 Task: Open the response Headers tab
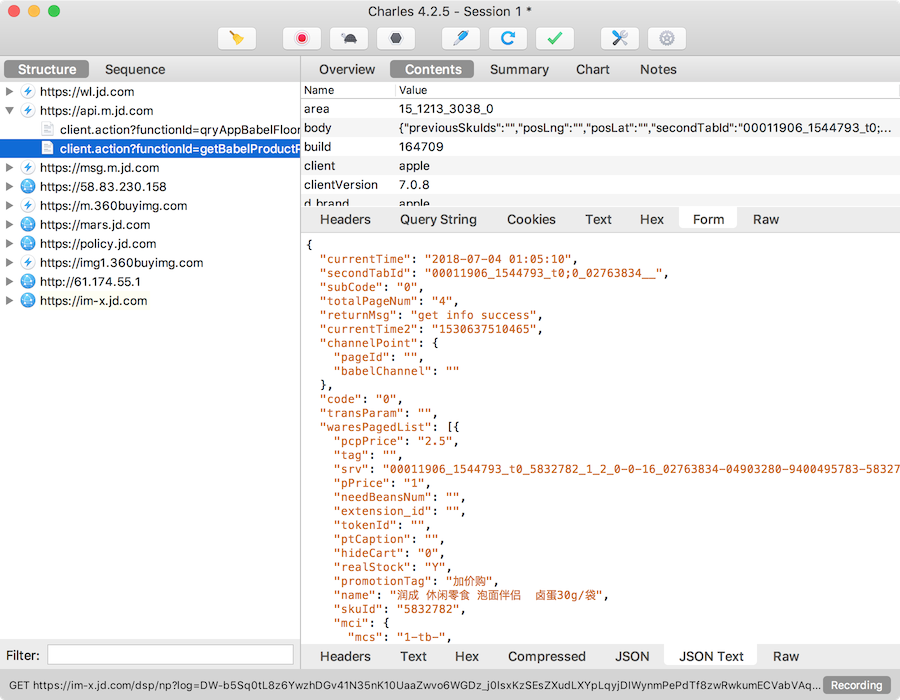[345, 656]
